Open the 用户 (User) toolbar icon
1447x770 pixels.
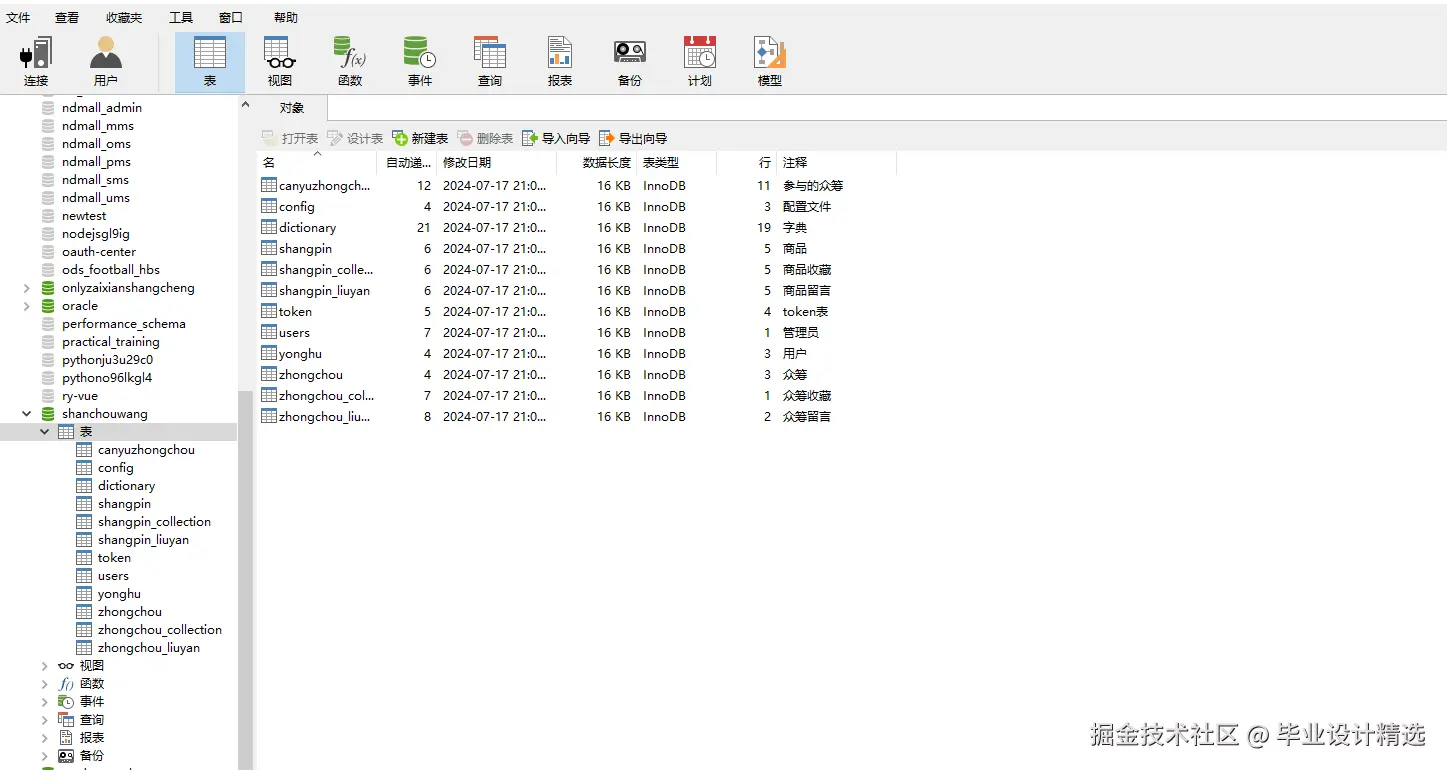click(106, 62)
